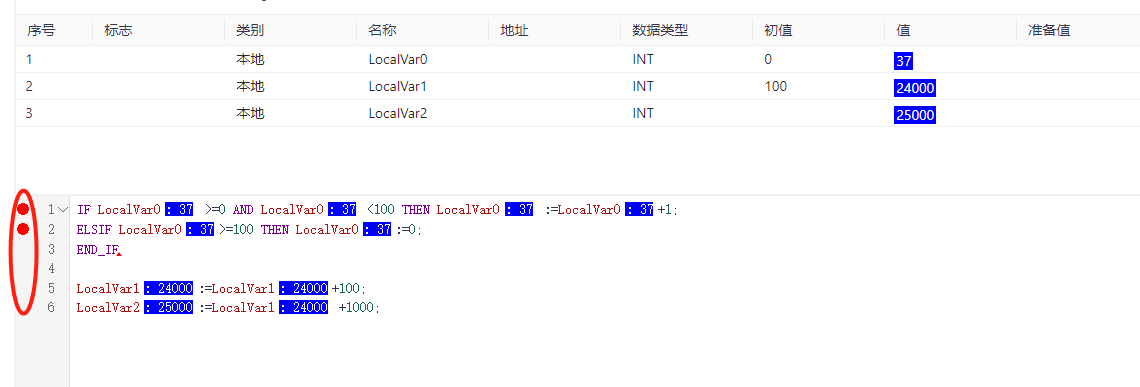Toggle the red breakpoint on line 2
Image resolution: width=1140 pixels, height=387 pixels.
click(23, 229)
